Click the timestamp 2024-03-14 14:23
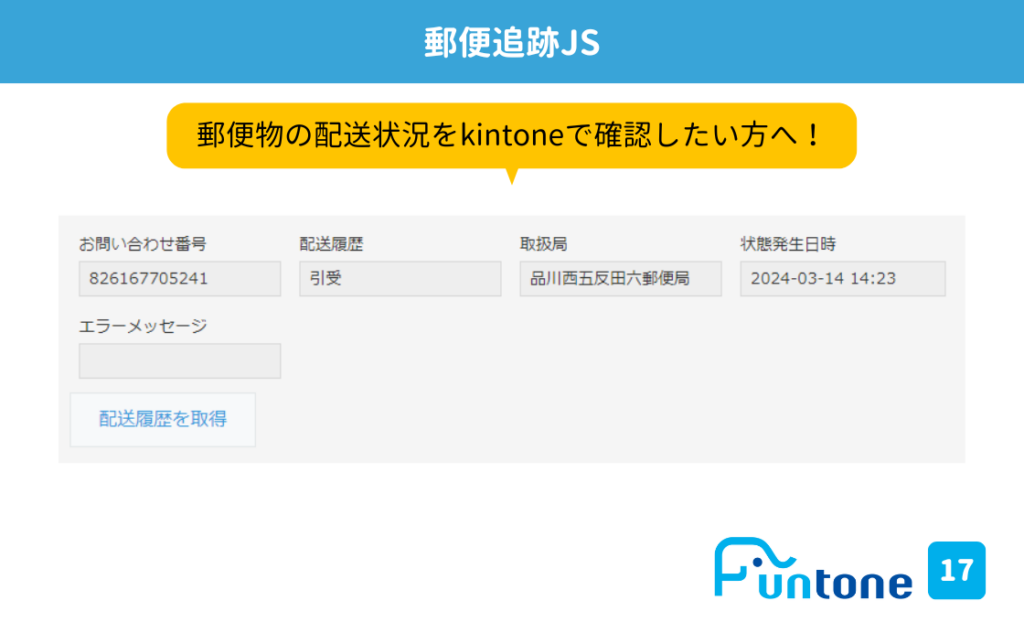The width and height of the screenshot is (1024, 633). point(843,279)
